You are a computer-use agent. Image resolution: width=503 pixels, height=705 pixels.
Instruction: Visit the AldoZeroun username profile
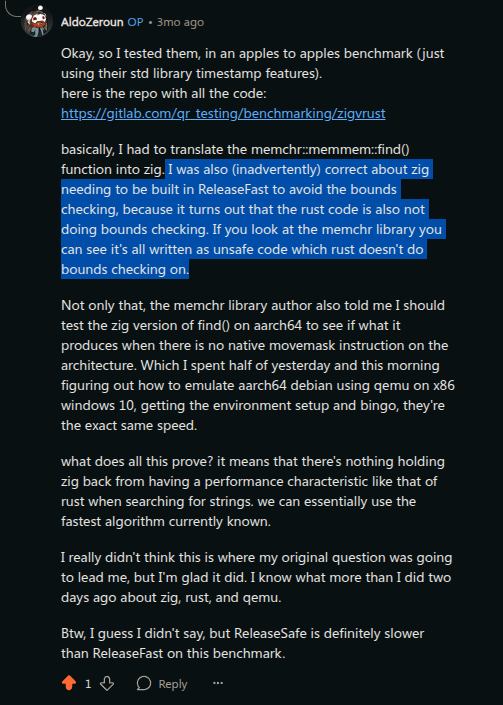click(x=92, y=22)
